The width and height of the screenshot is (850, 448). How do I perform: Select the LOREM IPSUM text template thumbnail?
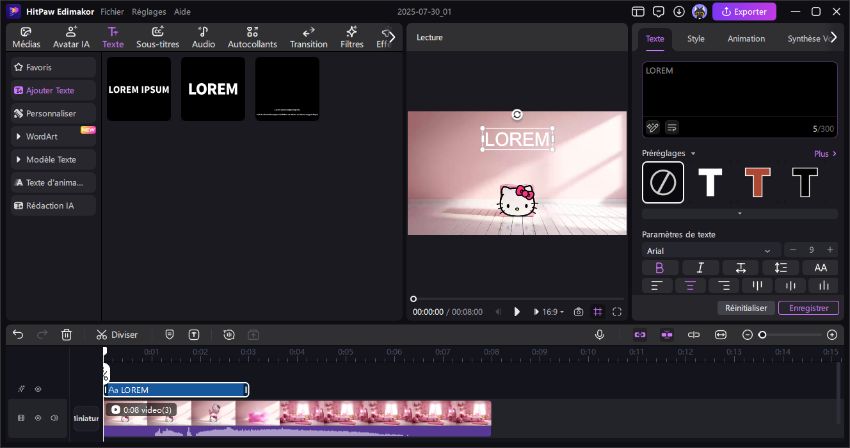click(139, 89)
